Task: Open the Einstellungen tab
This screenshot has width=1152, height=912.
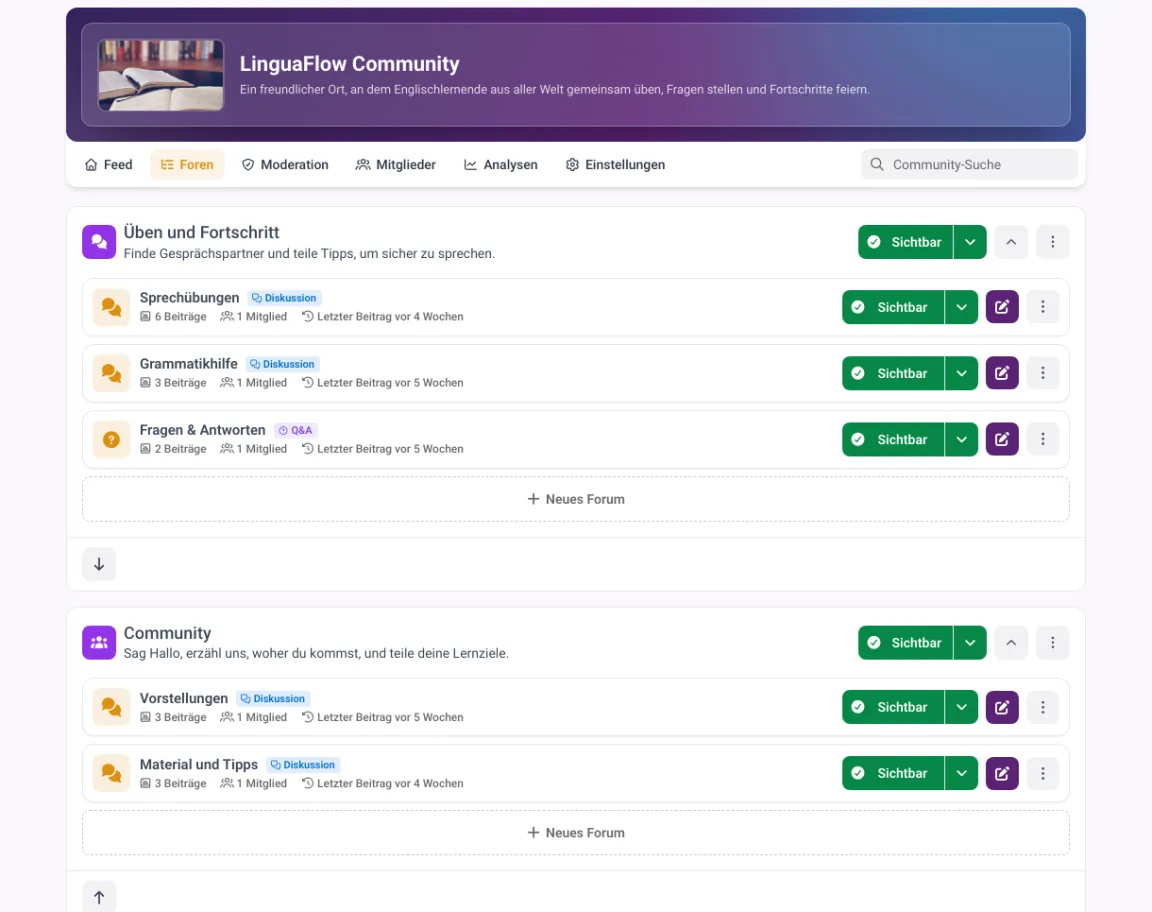Action: 616,165
